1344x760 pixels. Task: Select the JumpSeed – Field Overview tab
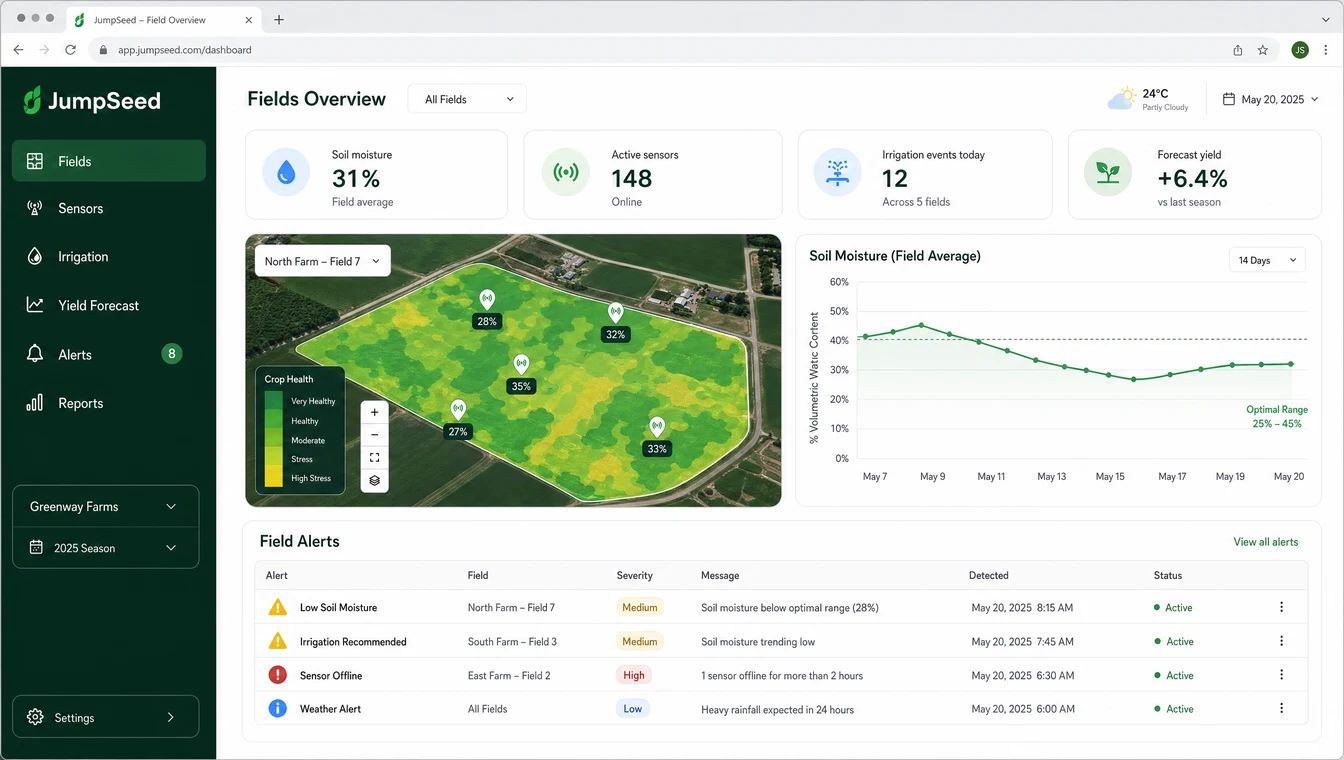tap(165, 19)
